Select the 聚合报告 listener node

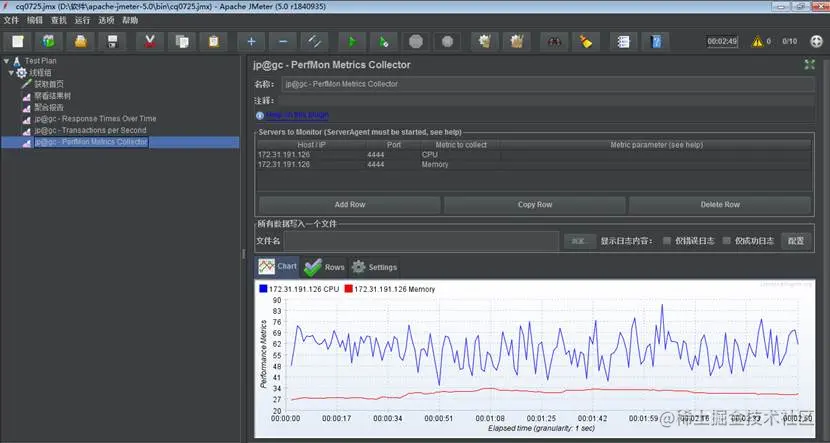49,107
